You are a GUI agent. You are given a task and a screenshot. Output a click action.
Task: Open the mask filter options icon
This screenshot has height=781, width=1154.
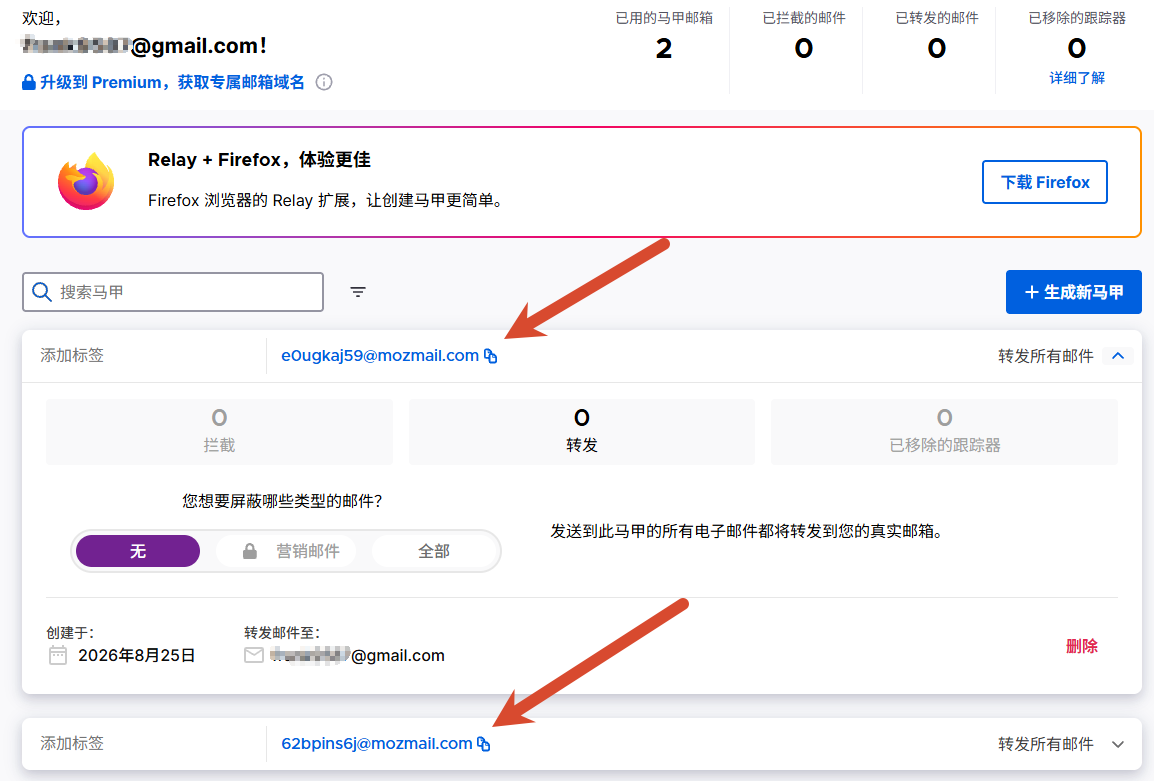click(358, 292)
